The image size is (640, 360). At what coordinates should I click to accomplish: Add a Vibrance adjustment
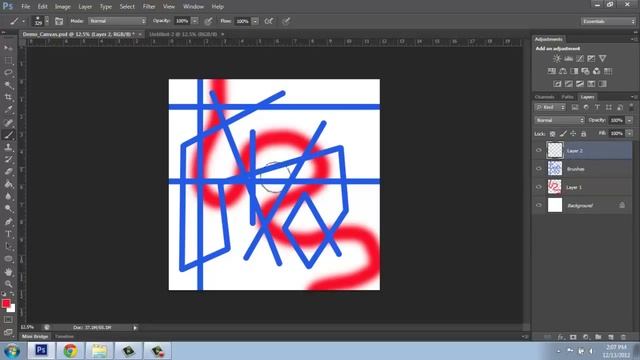[x=602, y=59]
